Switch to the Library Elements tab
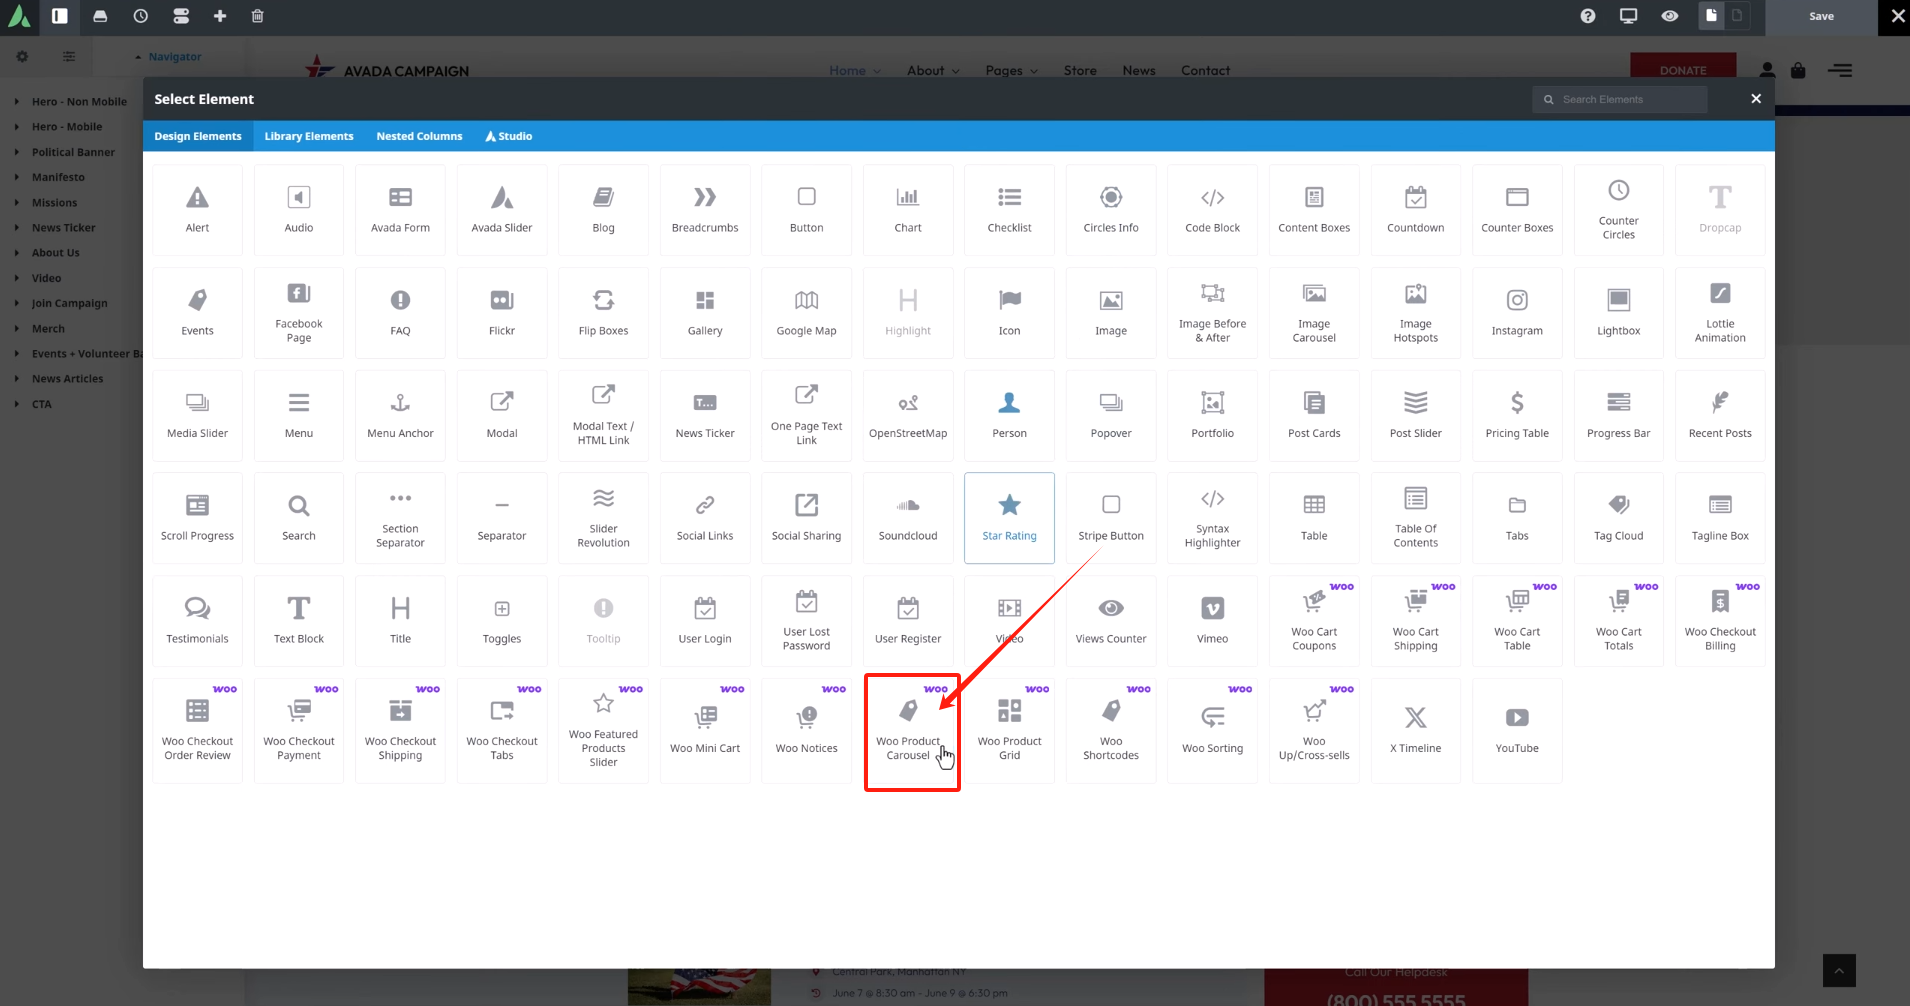This screenshot has height=1006, width=1910. 308,136
